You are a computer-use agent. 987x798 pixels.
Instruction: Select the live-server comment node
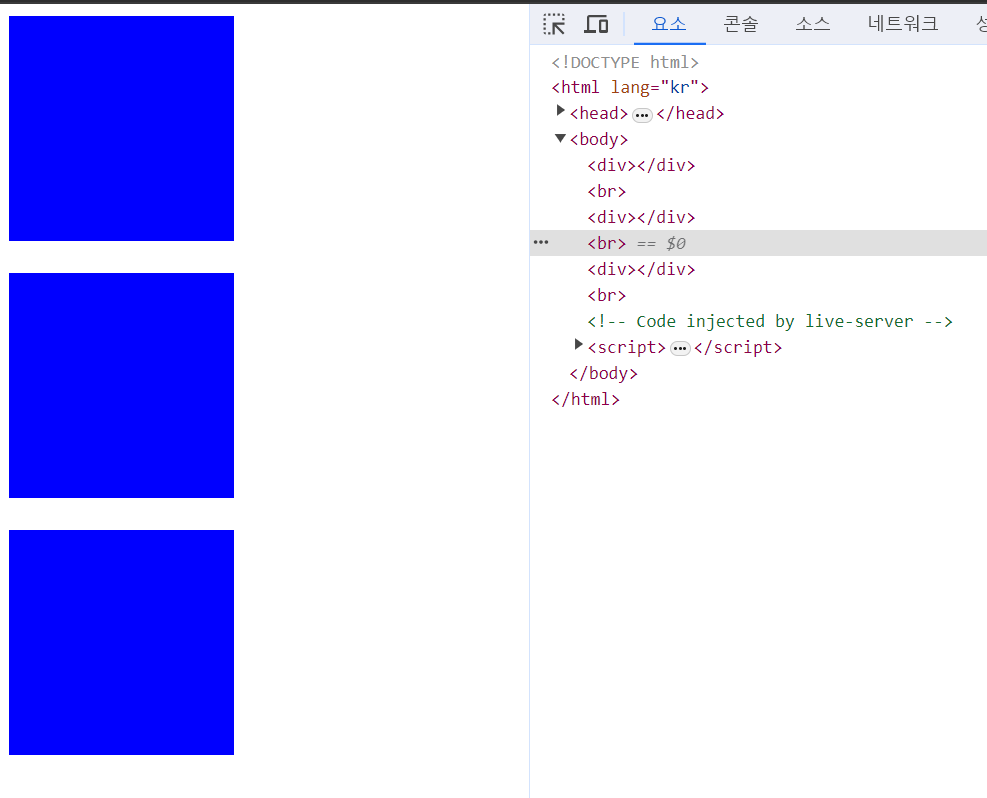point(770,322)
